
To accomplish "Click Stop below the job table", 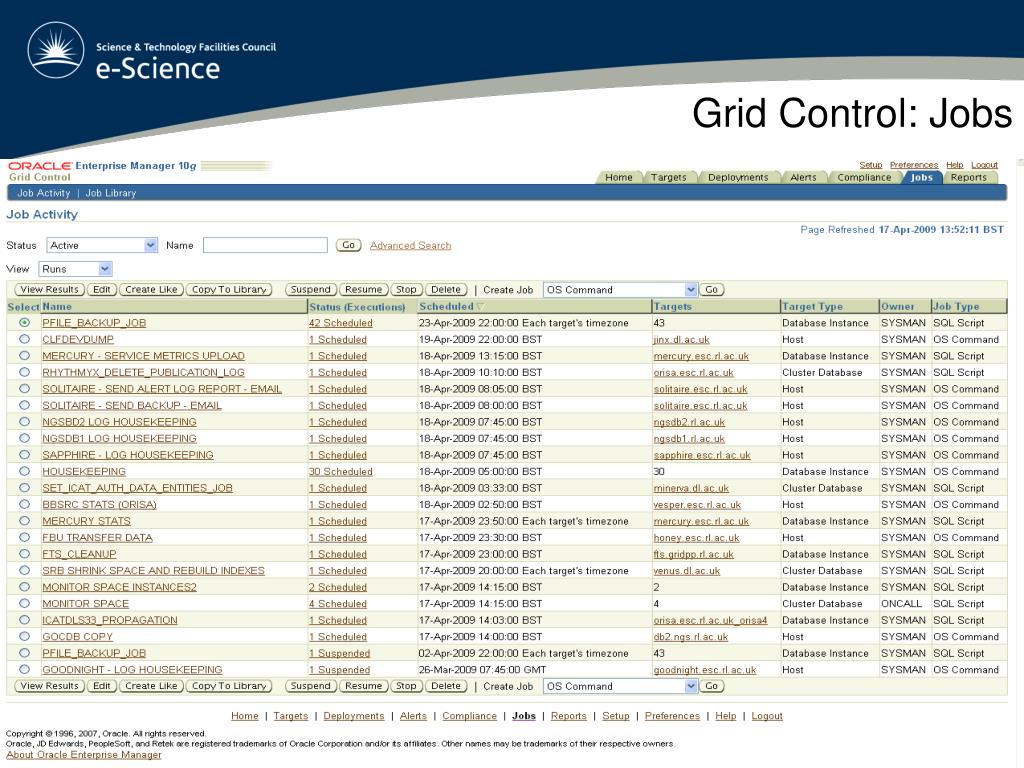I will (406, 686).
